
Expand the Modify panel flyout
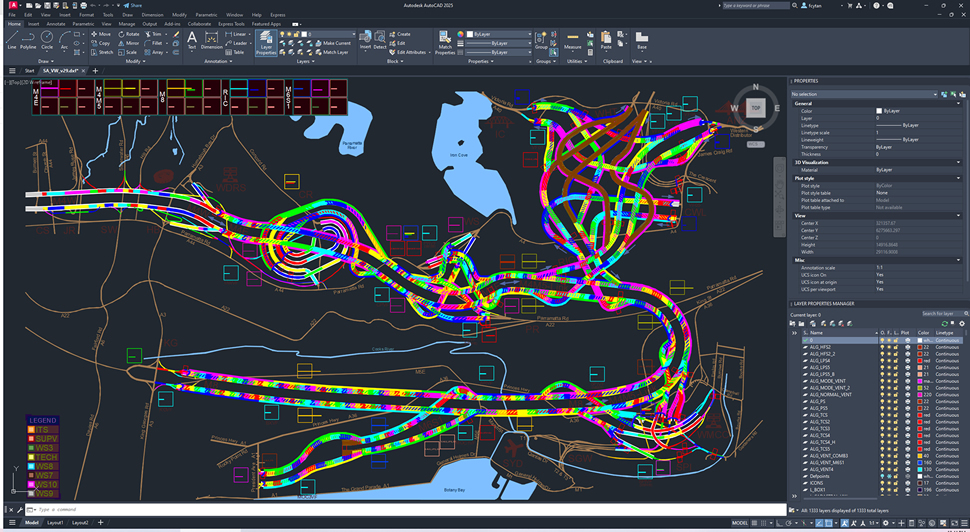point(135,61)
